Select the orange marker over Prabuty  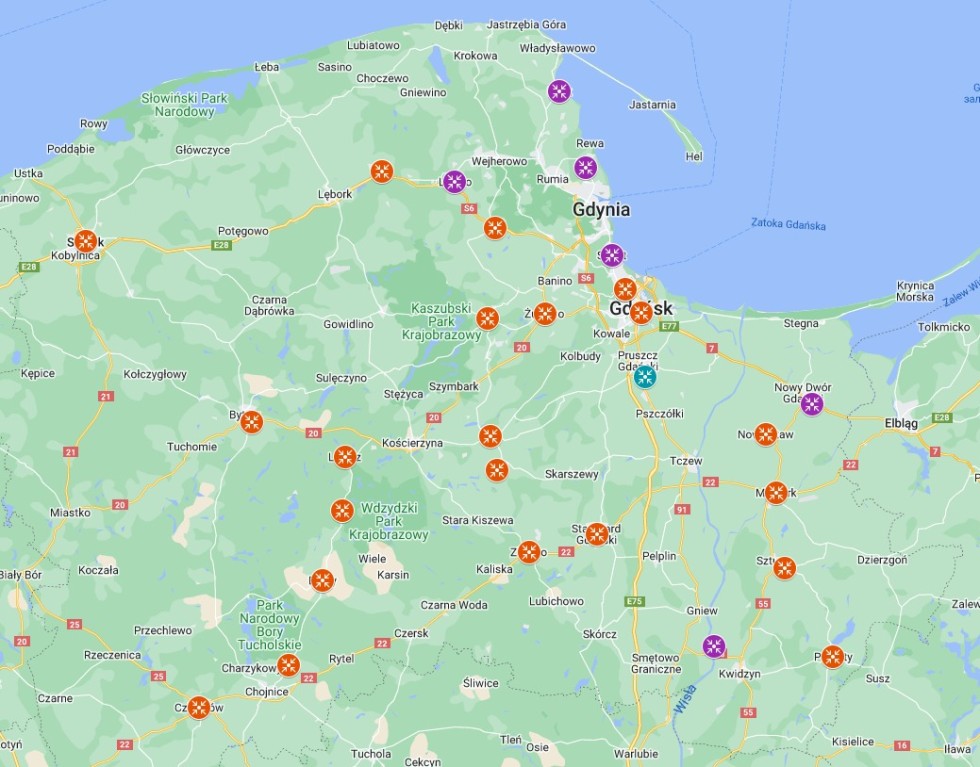point(832,657)
